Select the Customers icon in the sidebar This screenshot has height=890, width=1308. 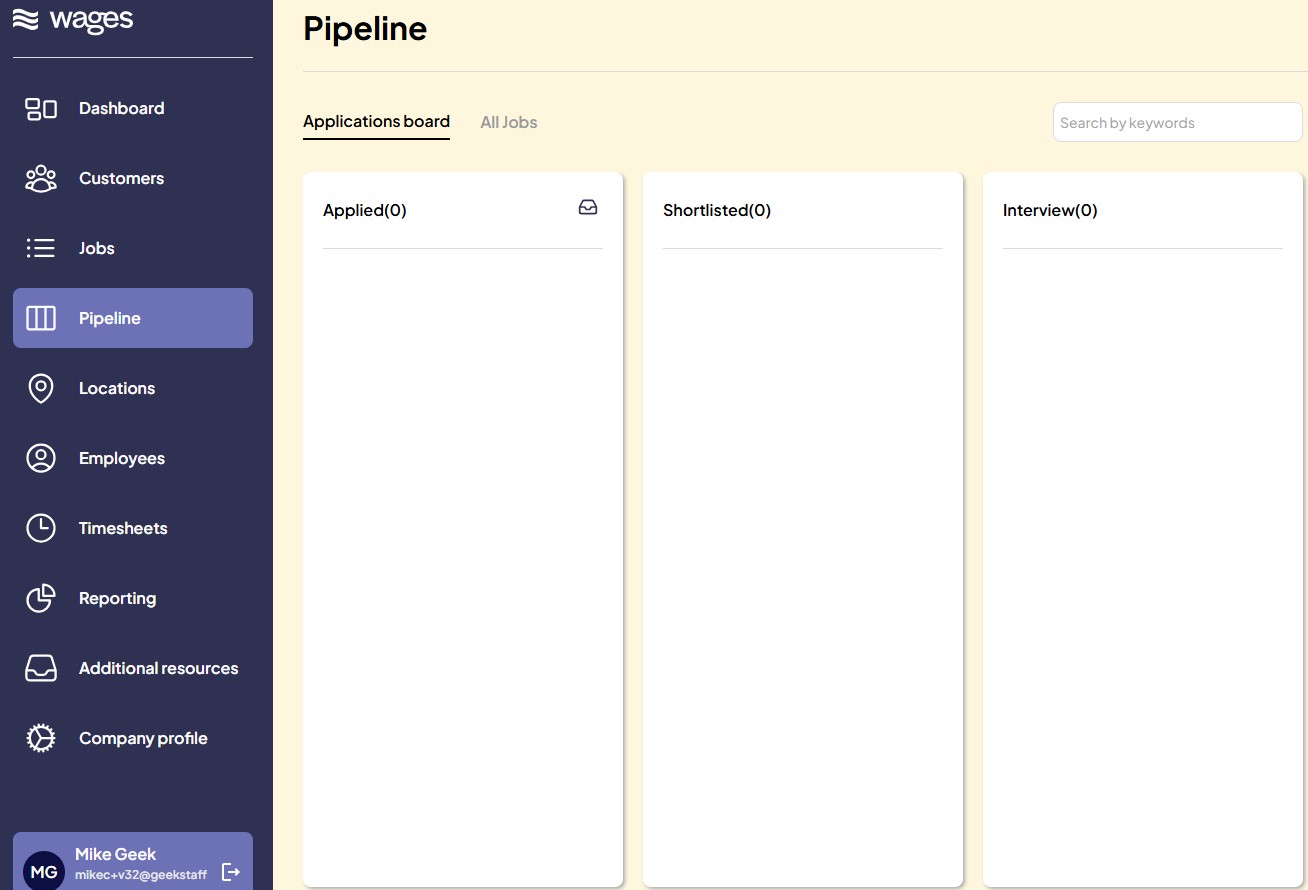pyautogui.click(x=40, y=178)
